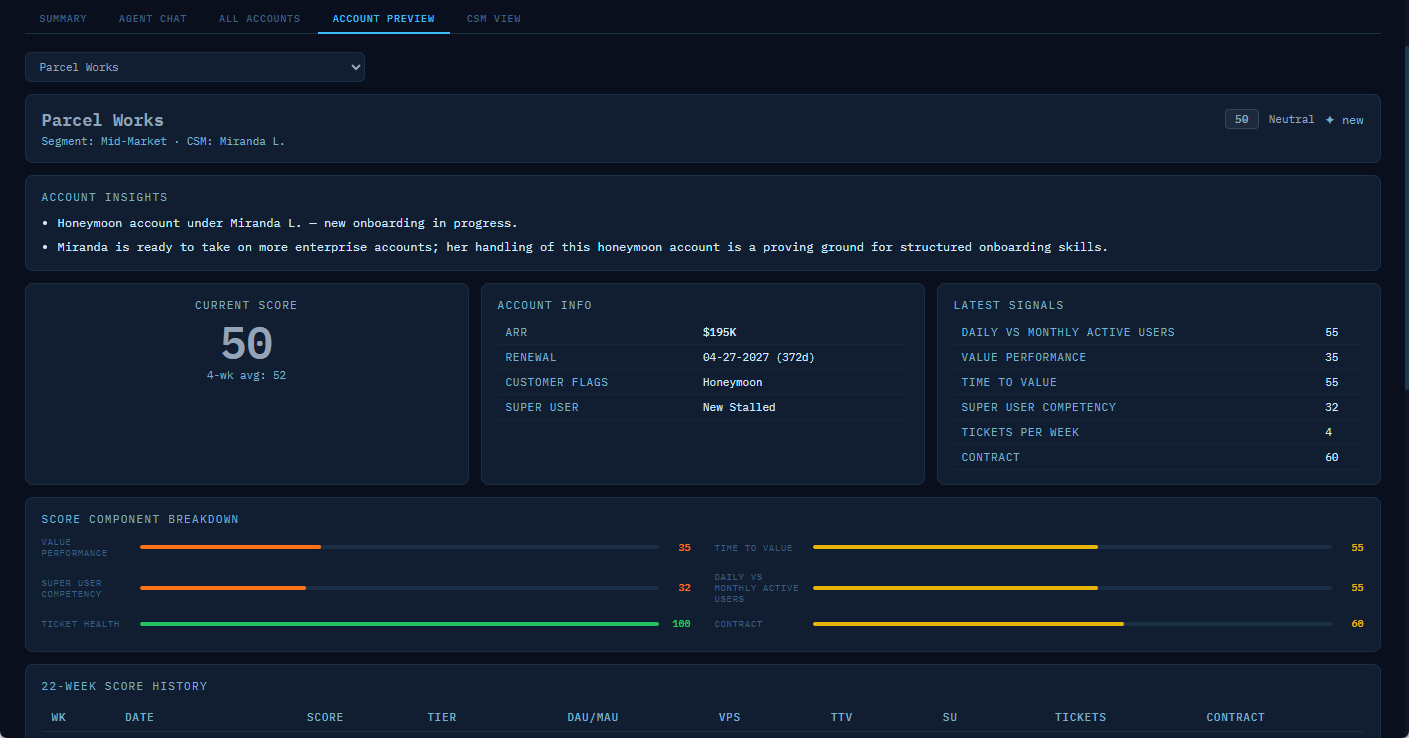This screenshot has height=738, width=1409.
Task: Click the 4-wk avg: 52 text
Action: pos(246,376)
